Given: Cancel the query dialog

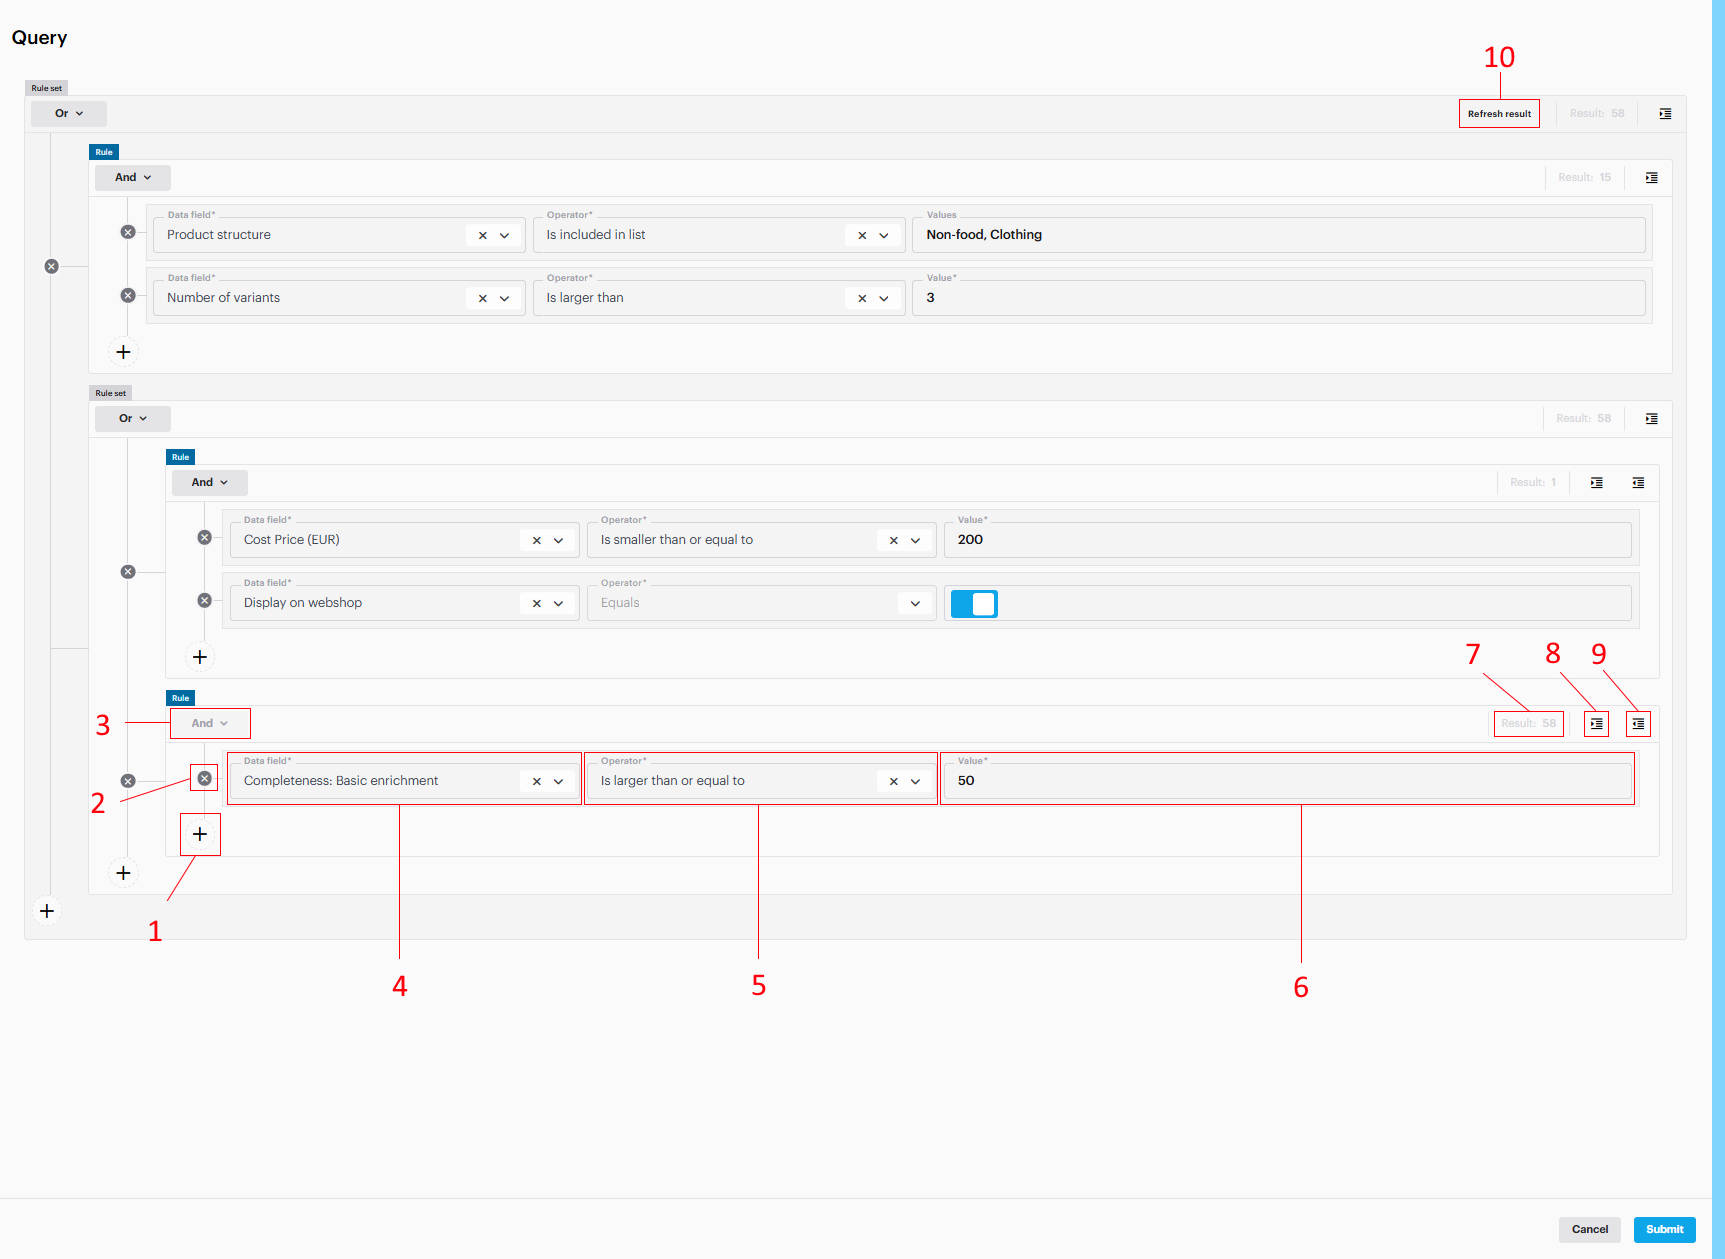Looking at the screenshot, I should pos(1589,1229).
